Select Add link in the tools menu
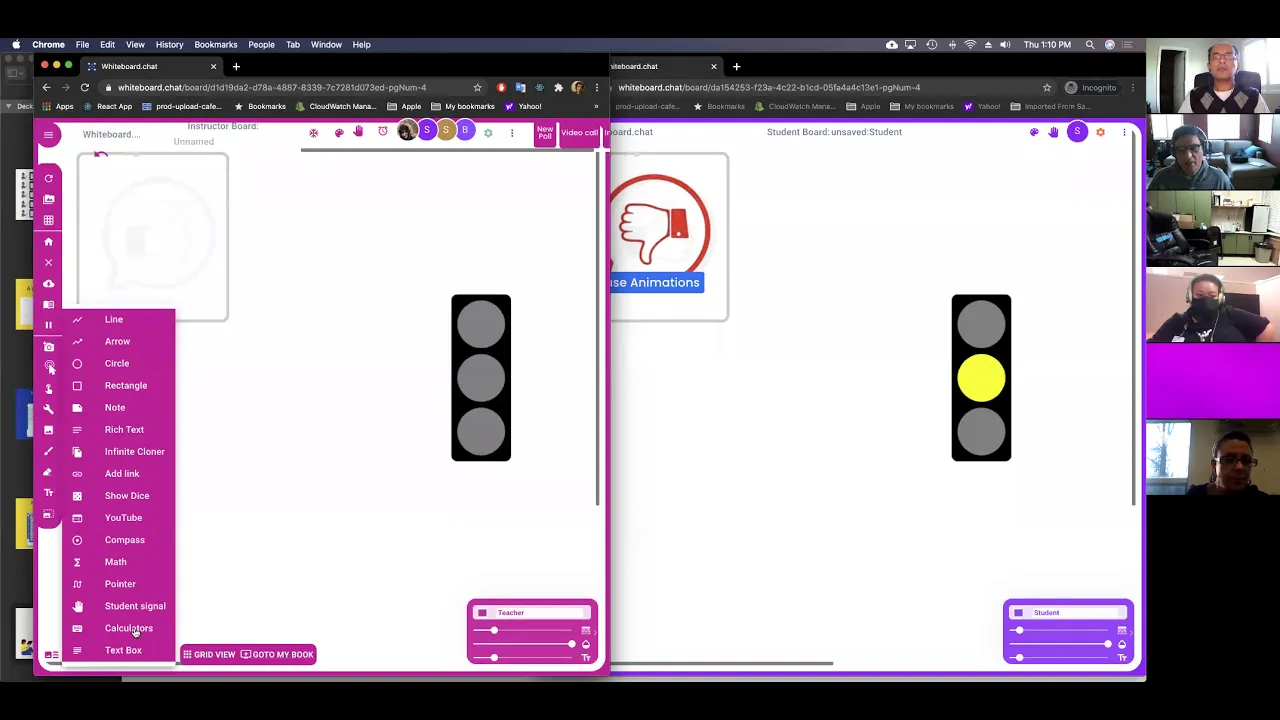Viewport: 1280px width, 720px height. (x=118, y=474)
